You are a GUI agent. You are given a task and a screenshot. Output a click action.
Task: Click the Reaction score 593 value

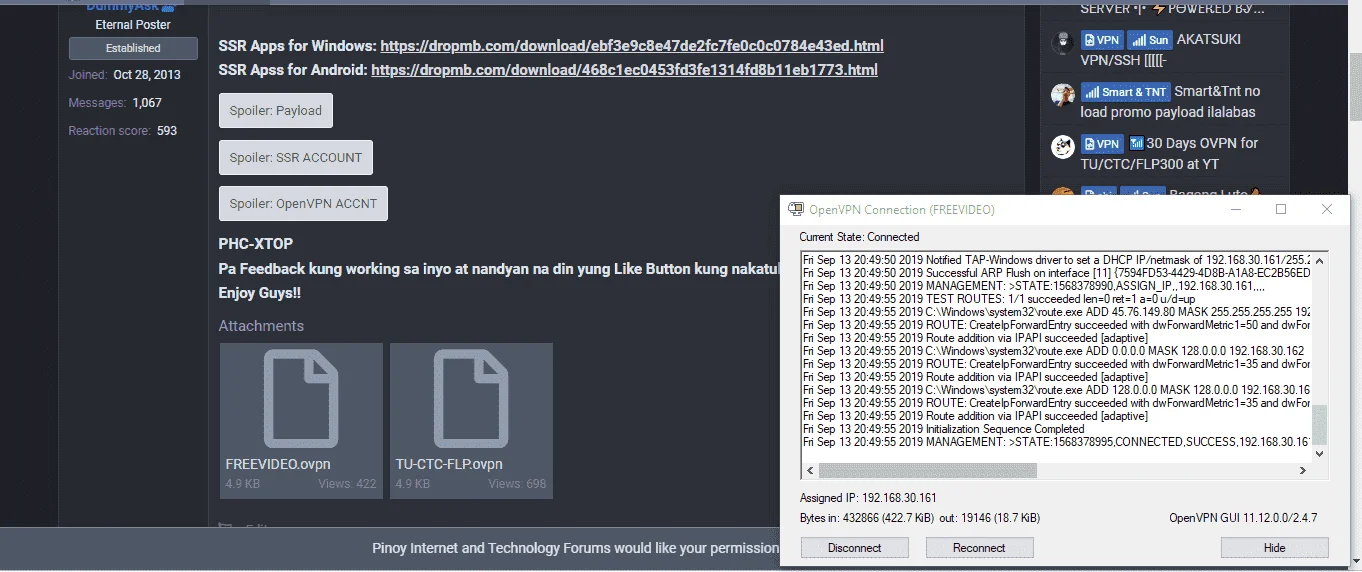[x=123, y=131]
